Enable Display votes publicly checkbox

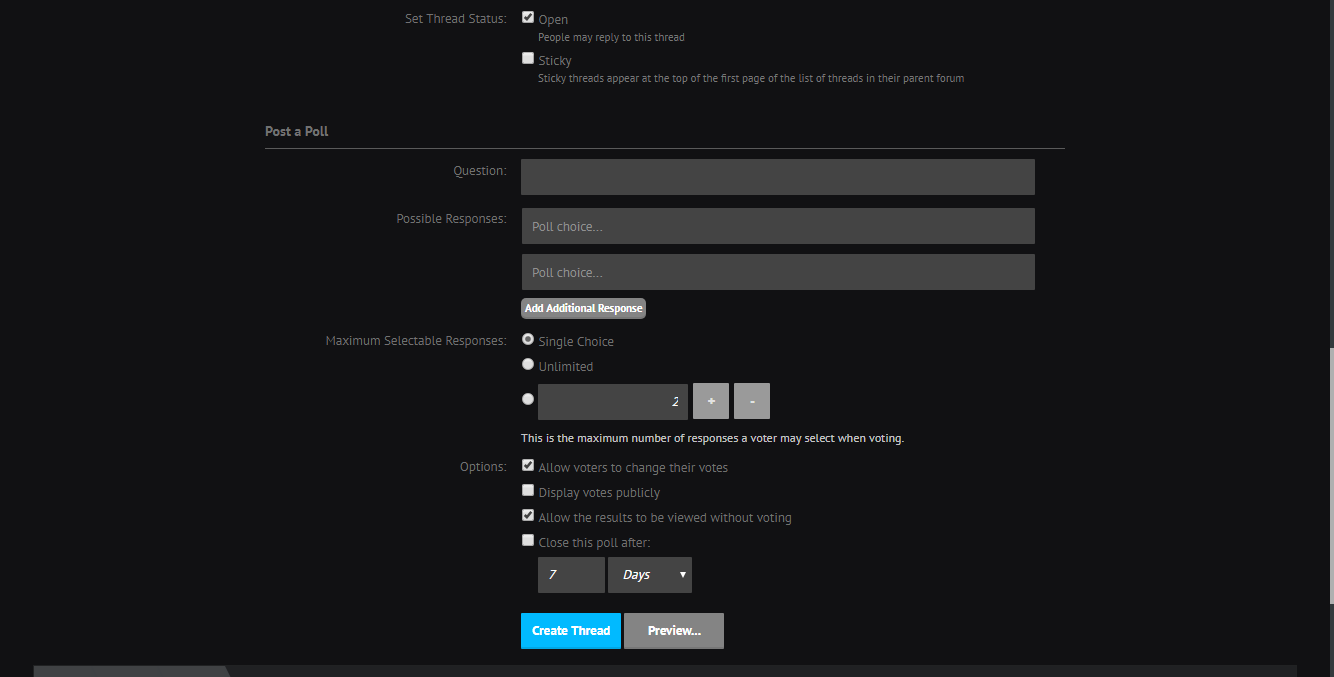(x=528, y=491)
